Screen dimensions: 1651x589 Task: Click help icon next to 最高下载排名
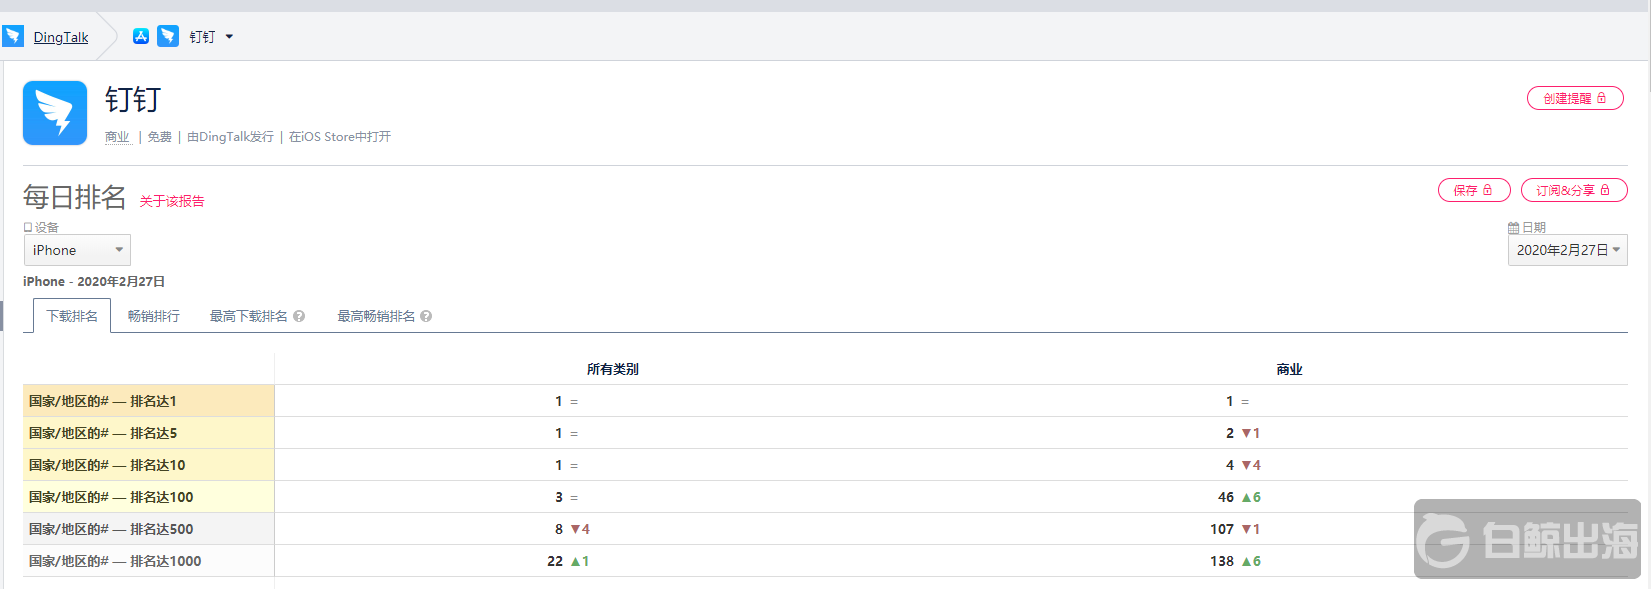pyautogui.click(x=299, y=316)
